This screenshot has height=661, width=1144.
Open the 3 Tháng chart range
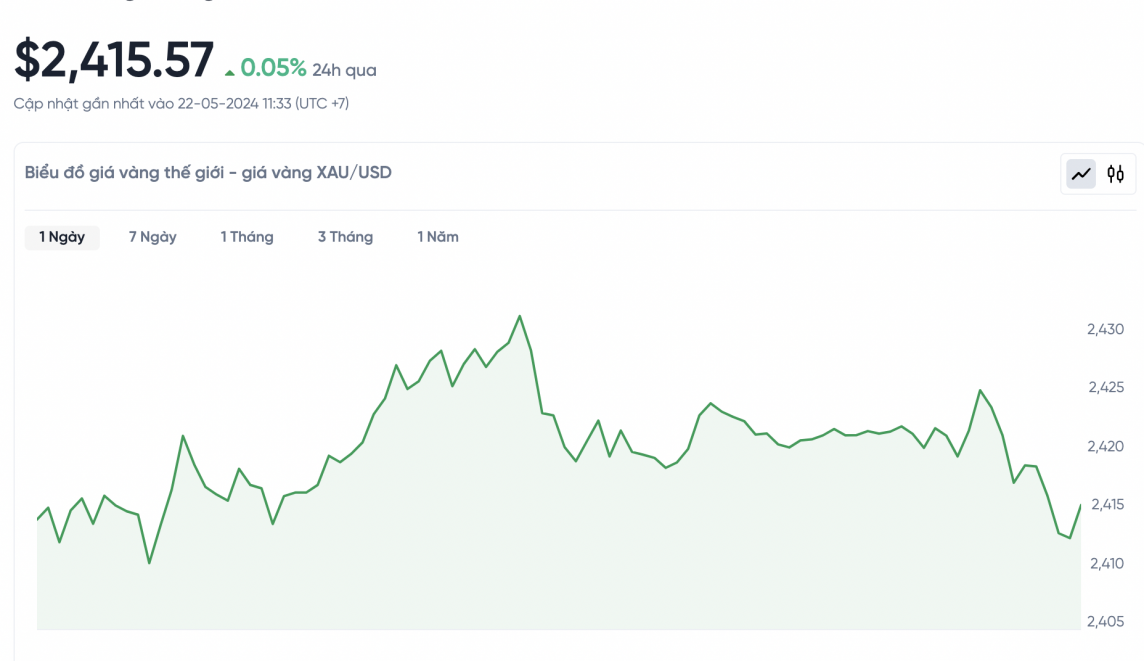[345, 237]
